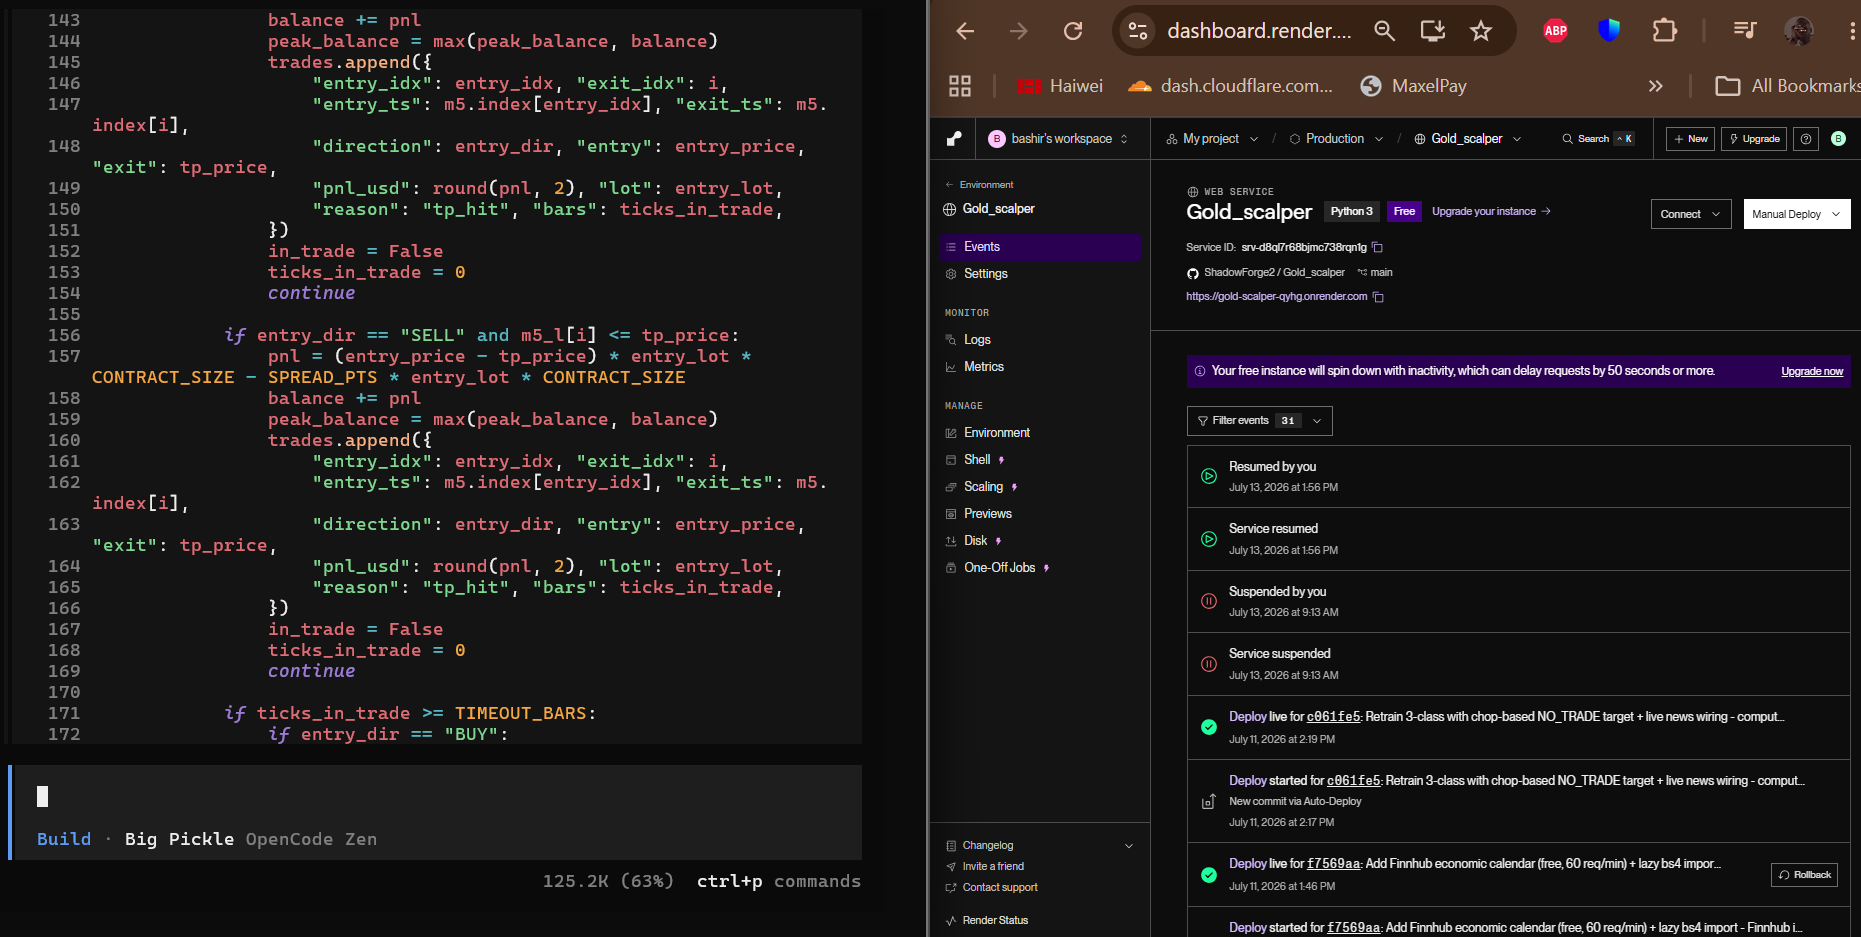Open the dash.cloudflare.com bookmark

point(1230,86)
